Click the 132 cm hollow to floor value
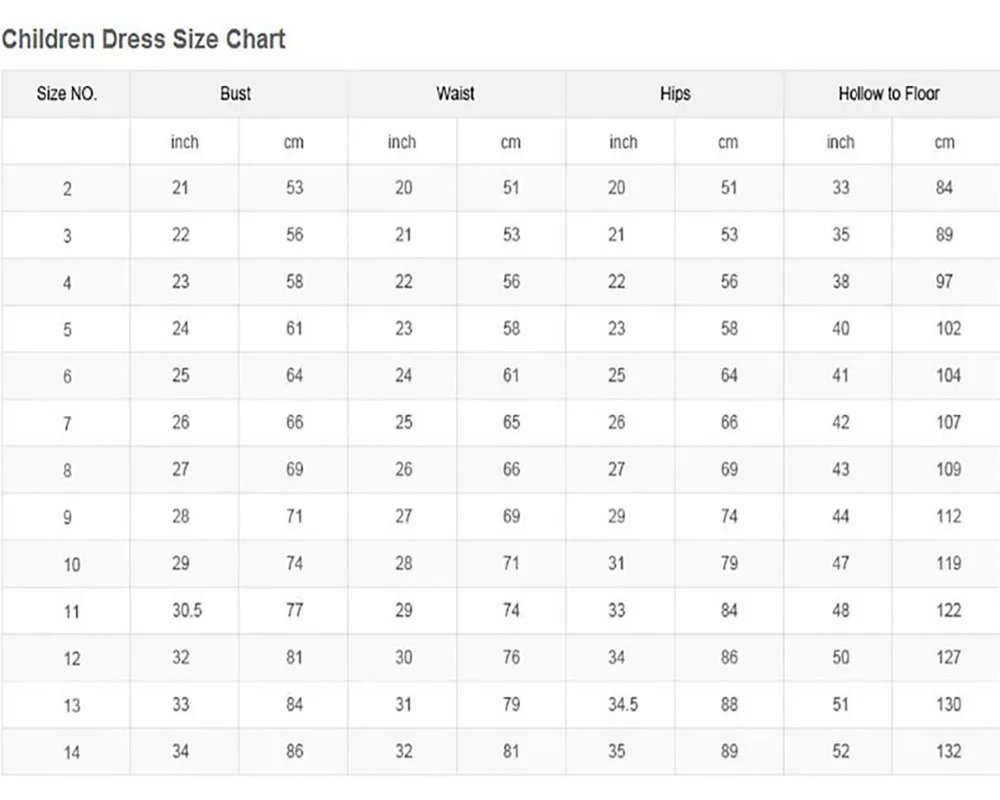This screenshot has height=800, width=1000. (x=948, y=751)
